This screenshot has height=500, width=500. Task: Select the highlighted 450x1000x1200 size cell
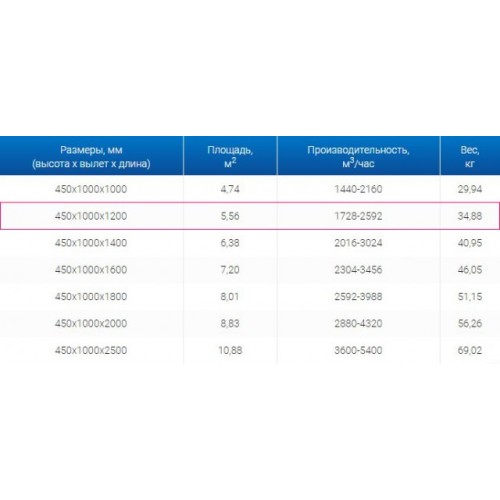click(91, 216)
